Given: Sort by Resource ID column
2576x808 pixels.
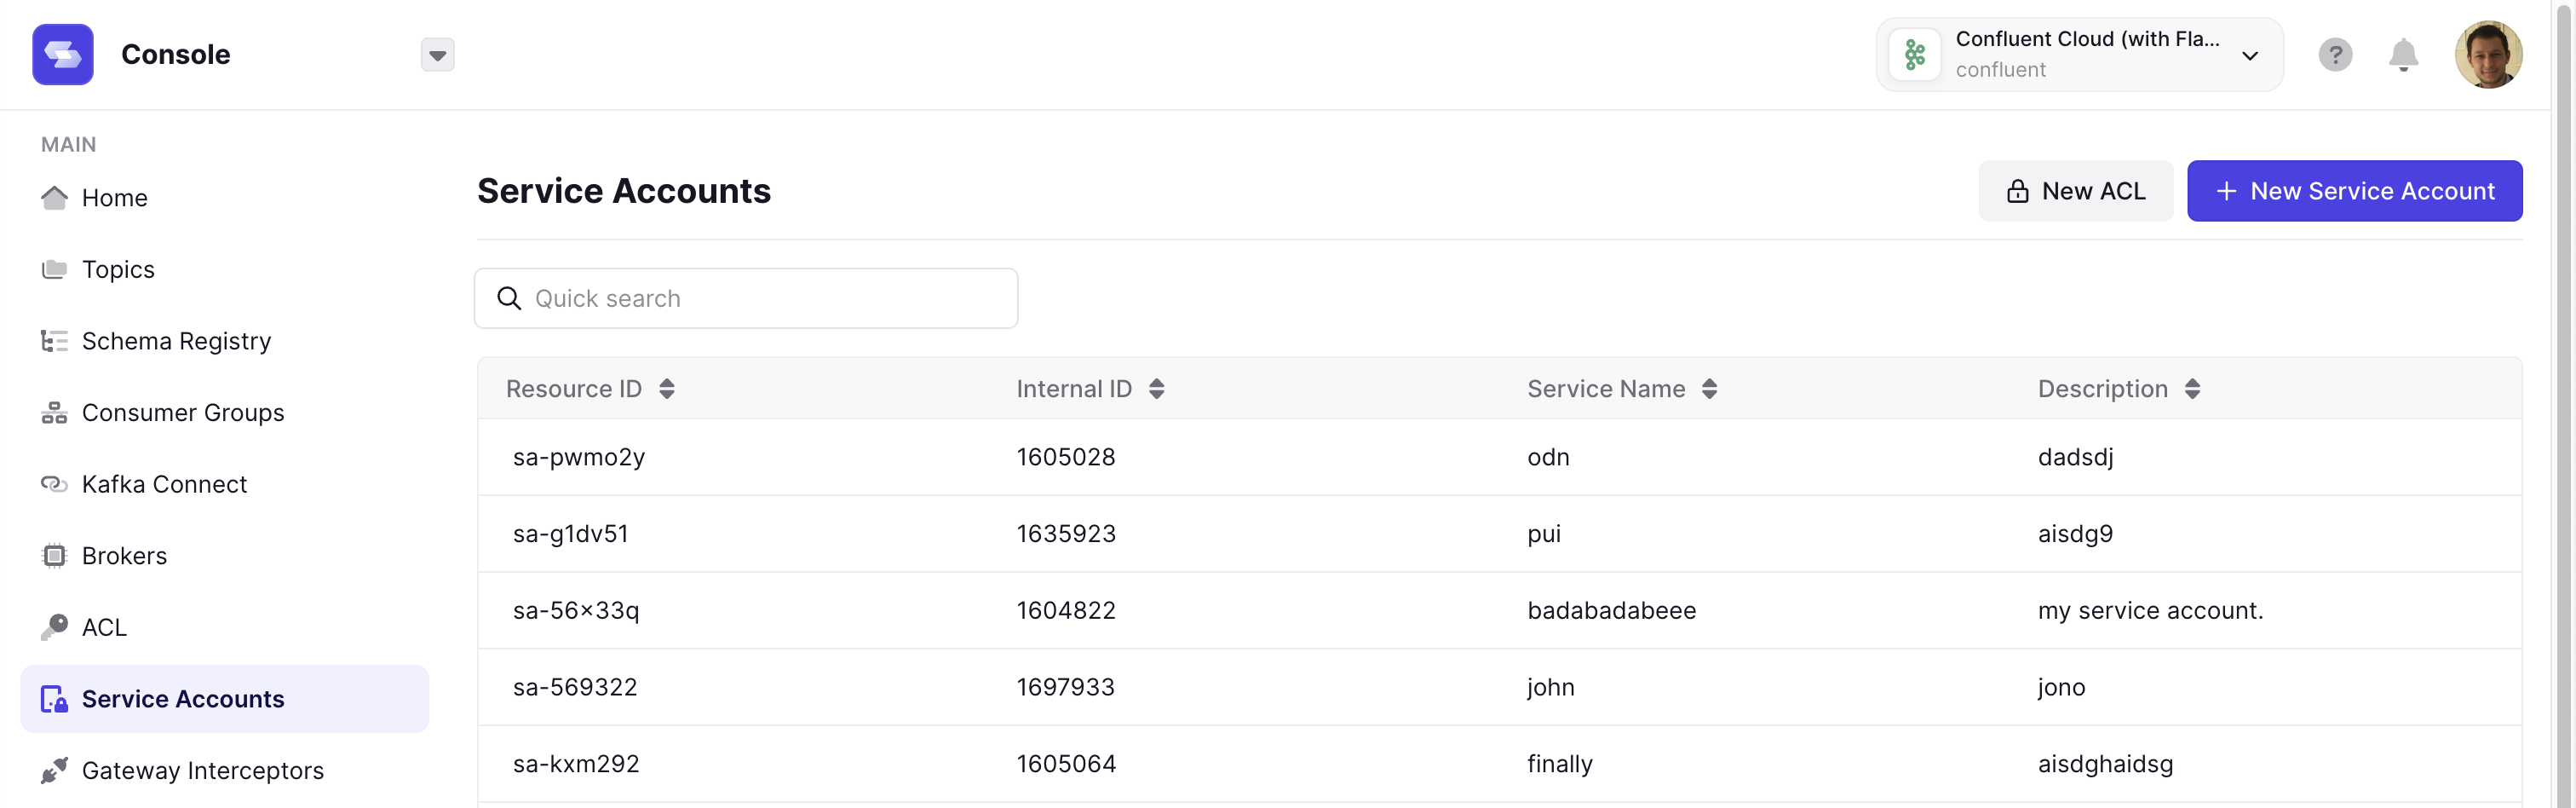Looking at the screenshot, I should coord(667,389).
